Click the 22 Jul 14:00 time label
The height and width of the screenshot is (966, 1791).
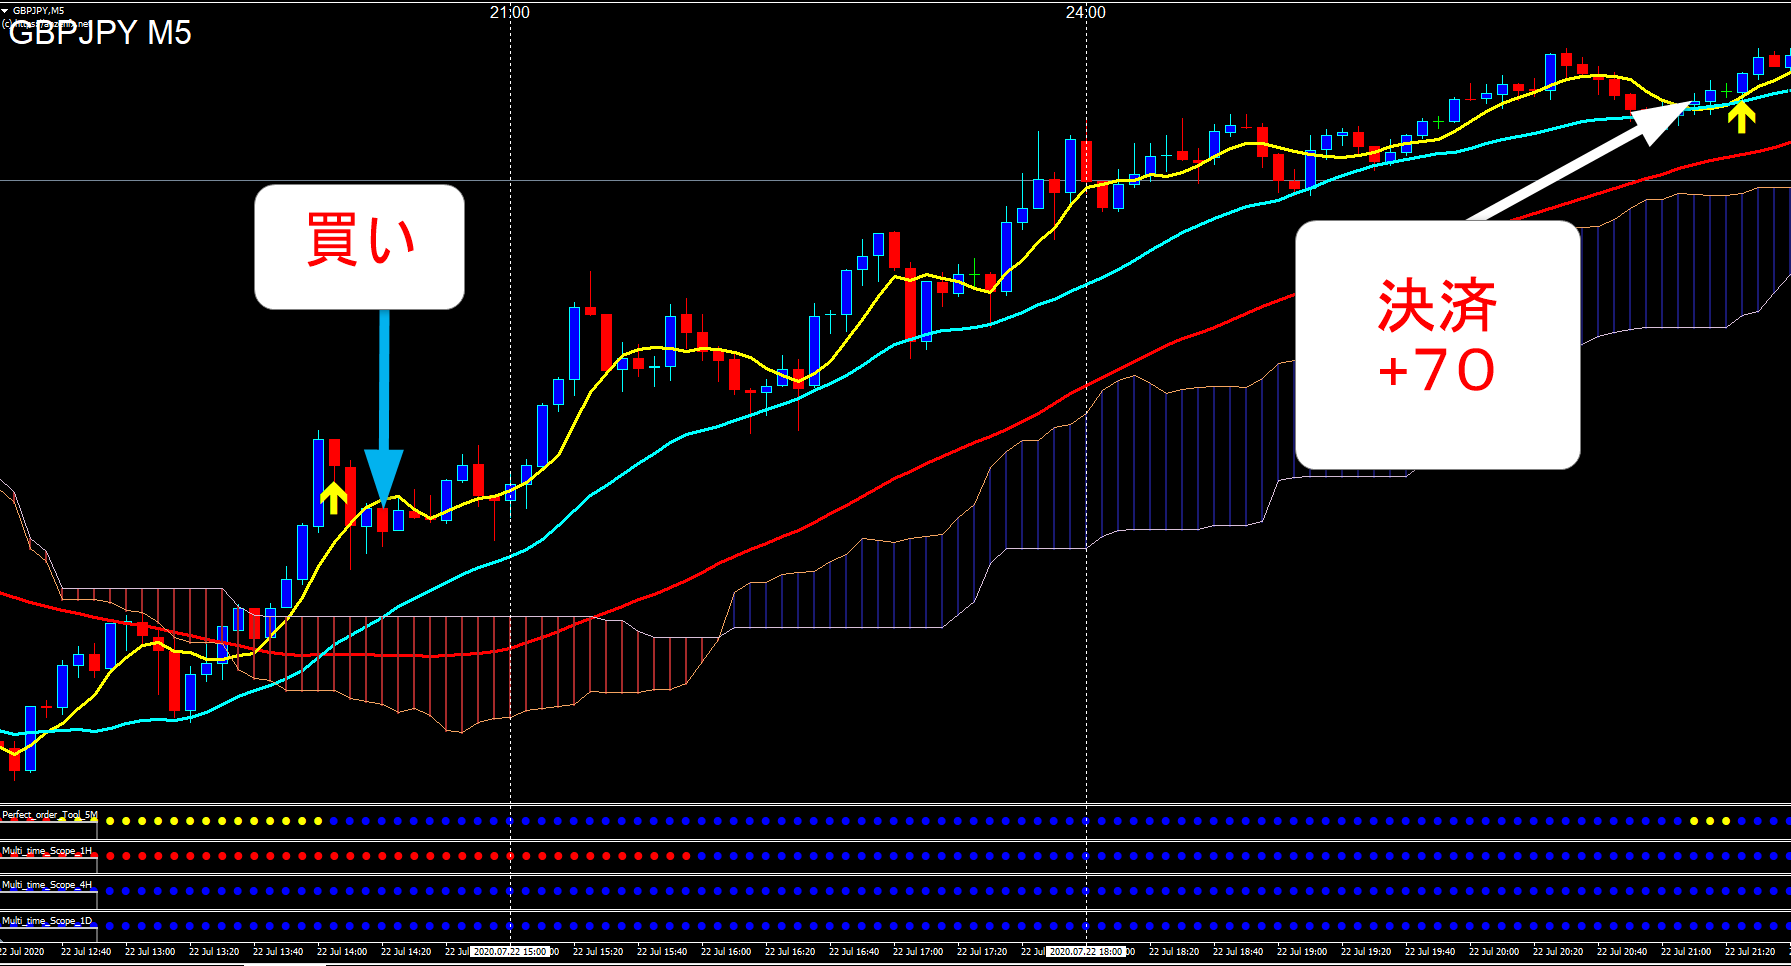(342, 952)
